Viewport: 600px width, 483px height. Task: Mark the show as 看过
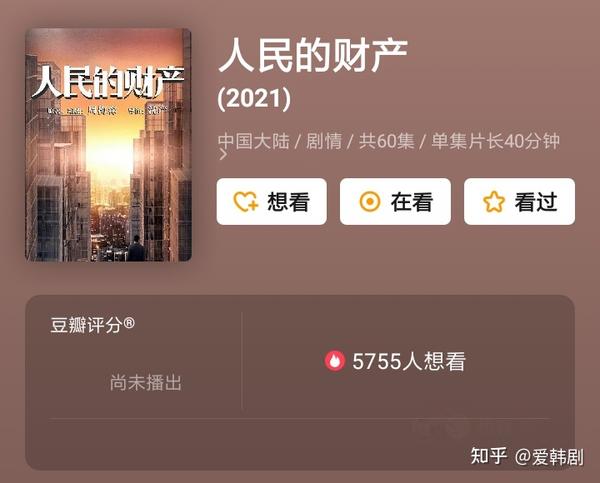pos(519,201)
